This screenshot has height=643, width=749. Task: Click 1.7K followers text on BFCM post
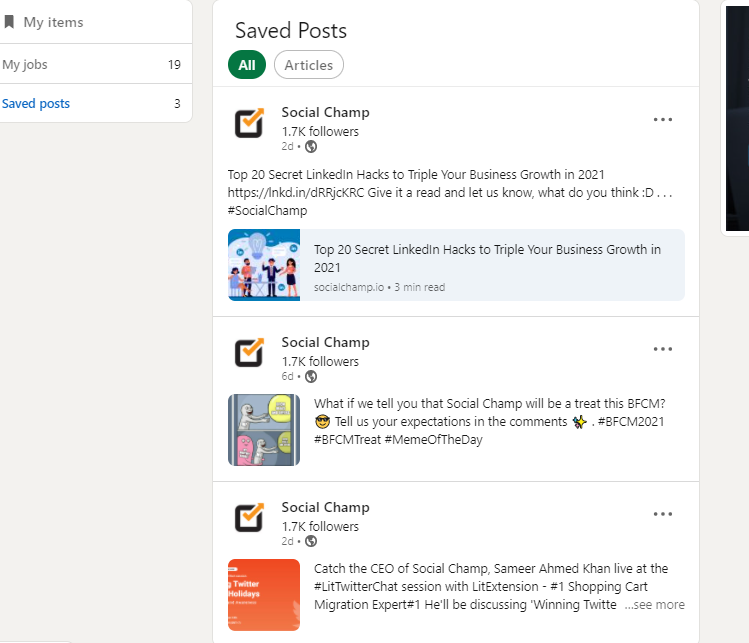[x=320, y=362]
